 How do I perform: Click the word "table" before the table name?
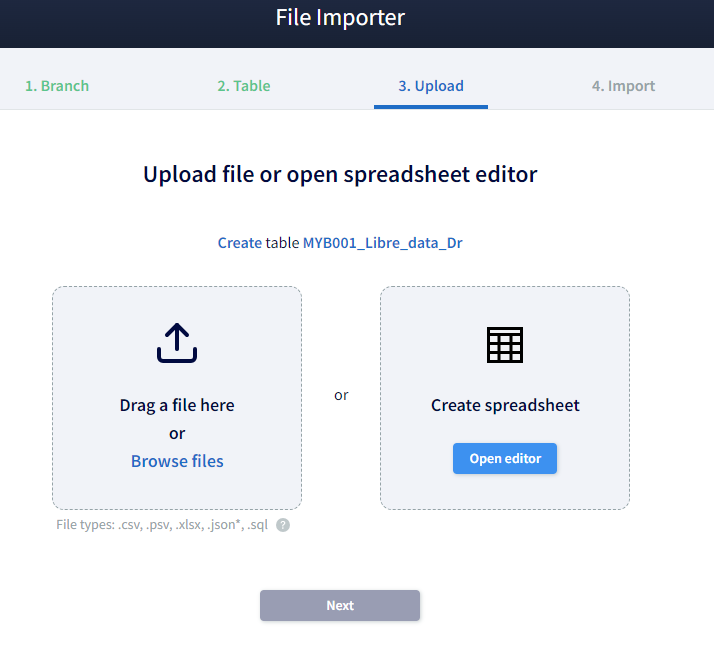(282, 243)
